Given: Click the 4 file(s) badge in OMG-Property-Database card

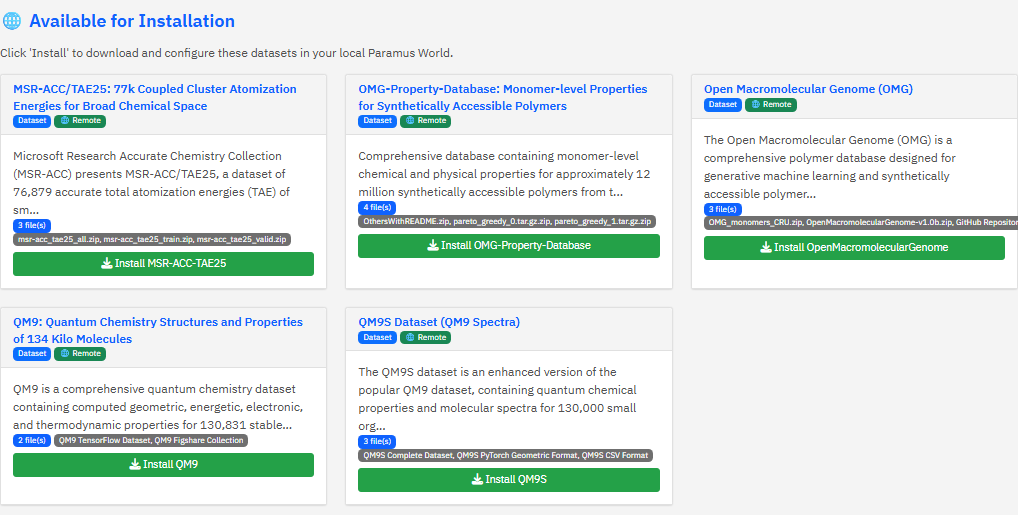Looking at the screenshot, I should (377, 208).
